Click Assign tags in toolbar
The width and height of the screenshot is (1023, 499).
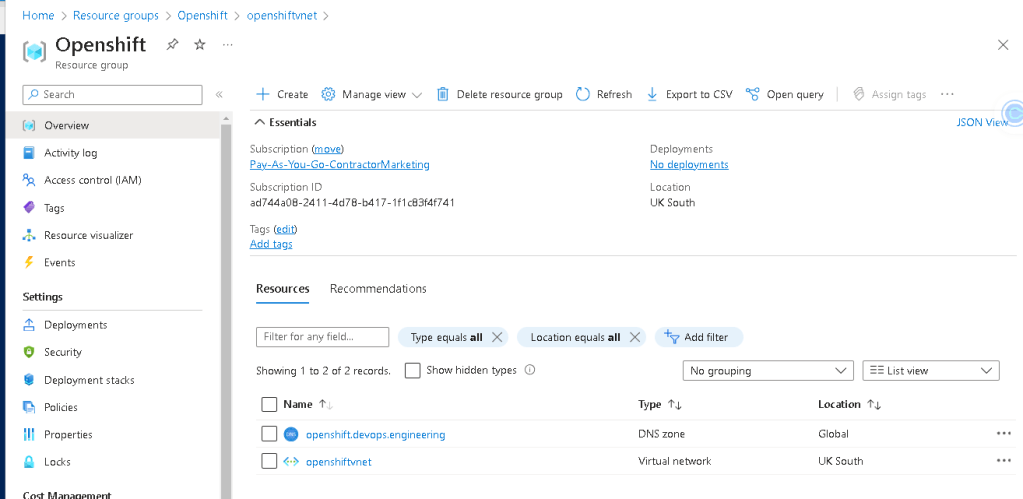pyautogui.click(x=890, y=95)
